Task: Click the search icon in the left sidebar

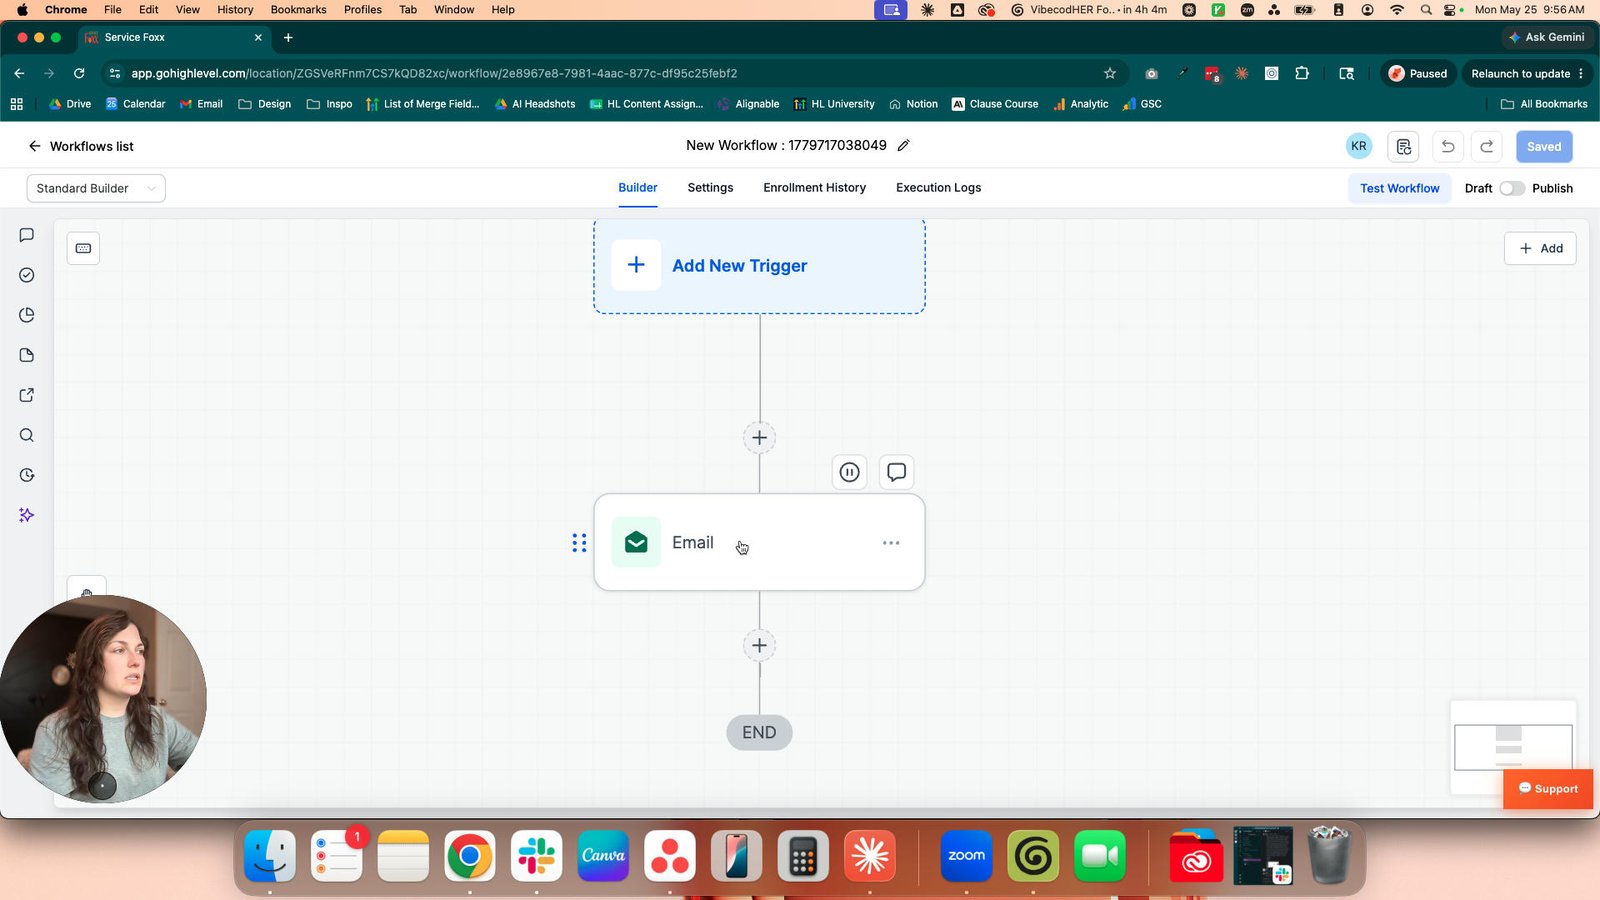Action: pyautogui.click(x=27, y=435)
